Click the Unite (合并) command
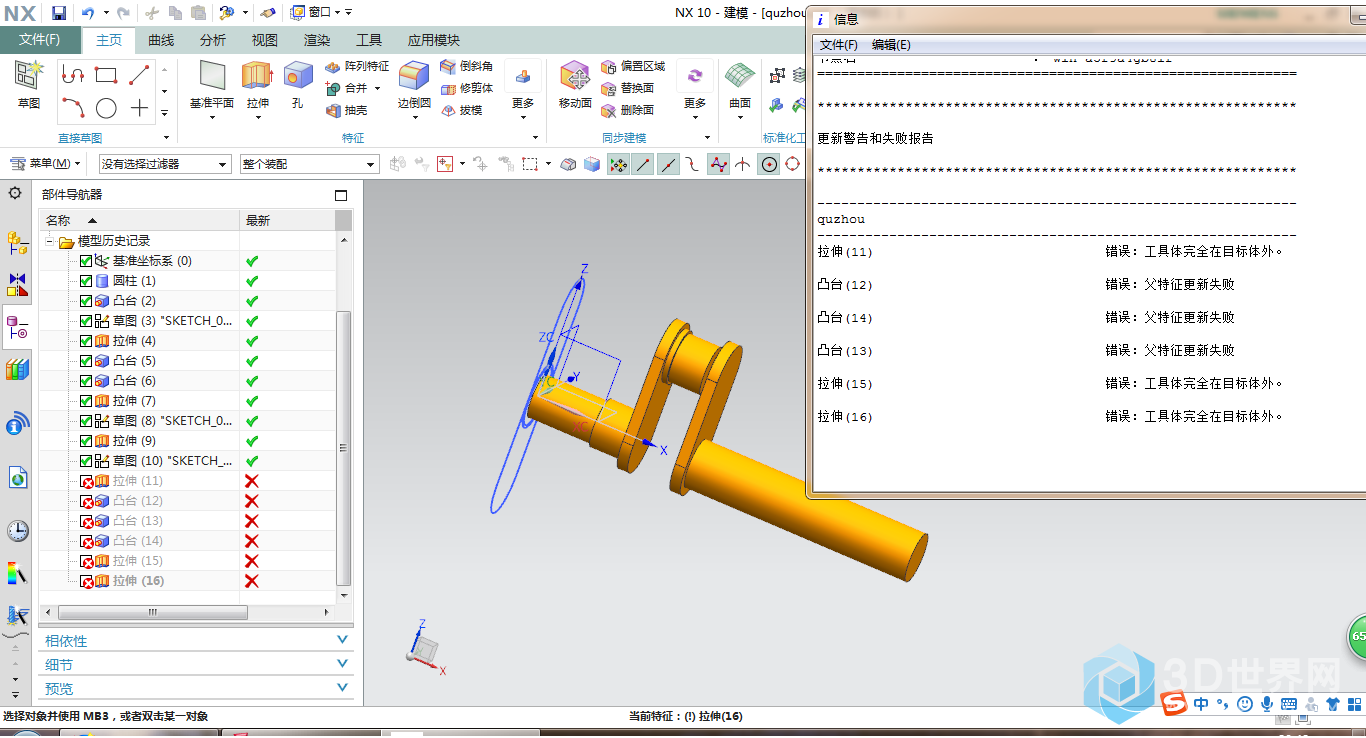 click(x=347, y=88)
